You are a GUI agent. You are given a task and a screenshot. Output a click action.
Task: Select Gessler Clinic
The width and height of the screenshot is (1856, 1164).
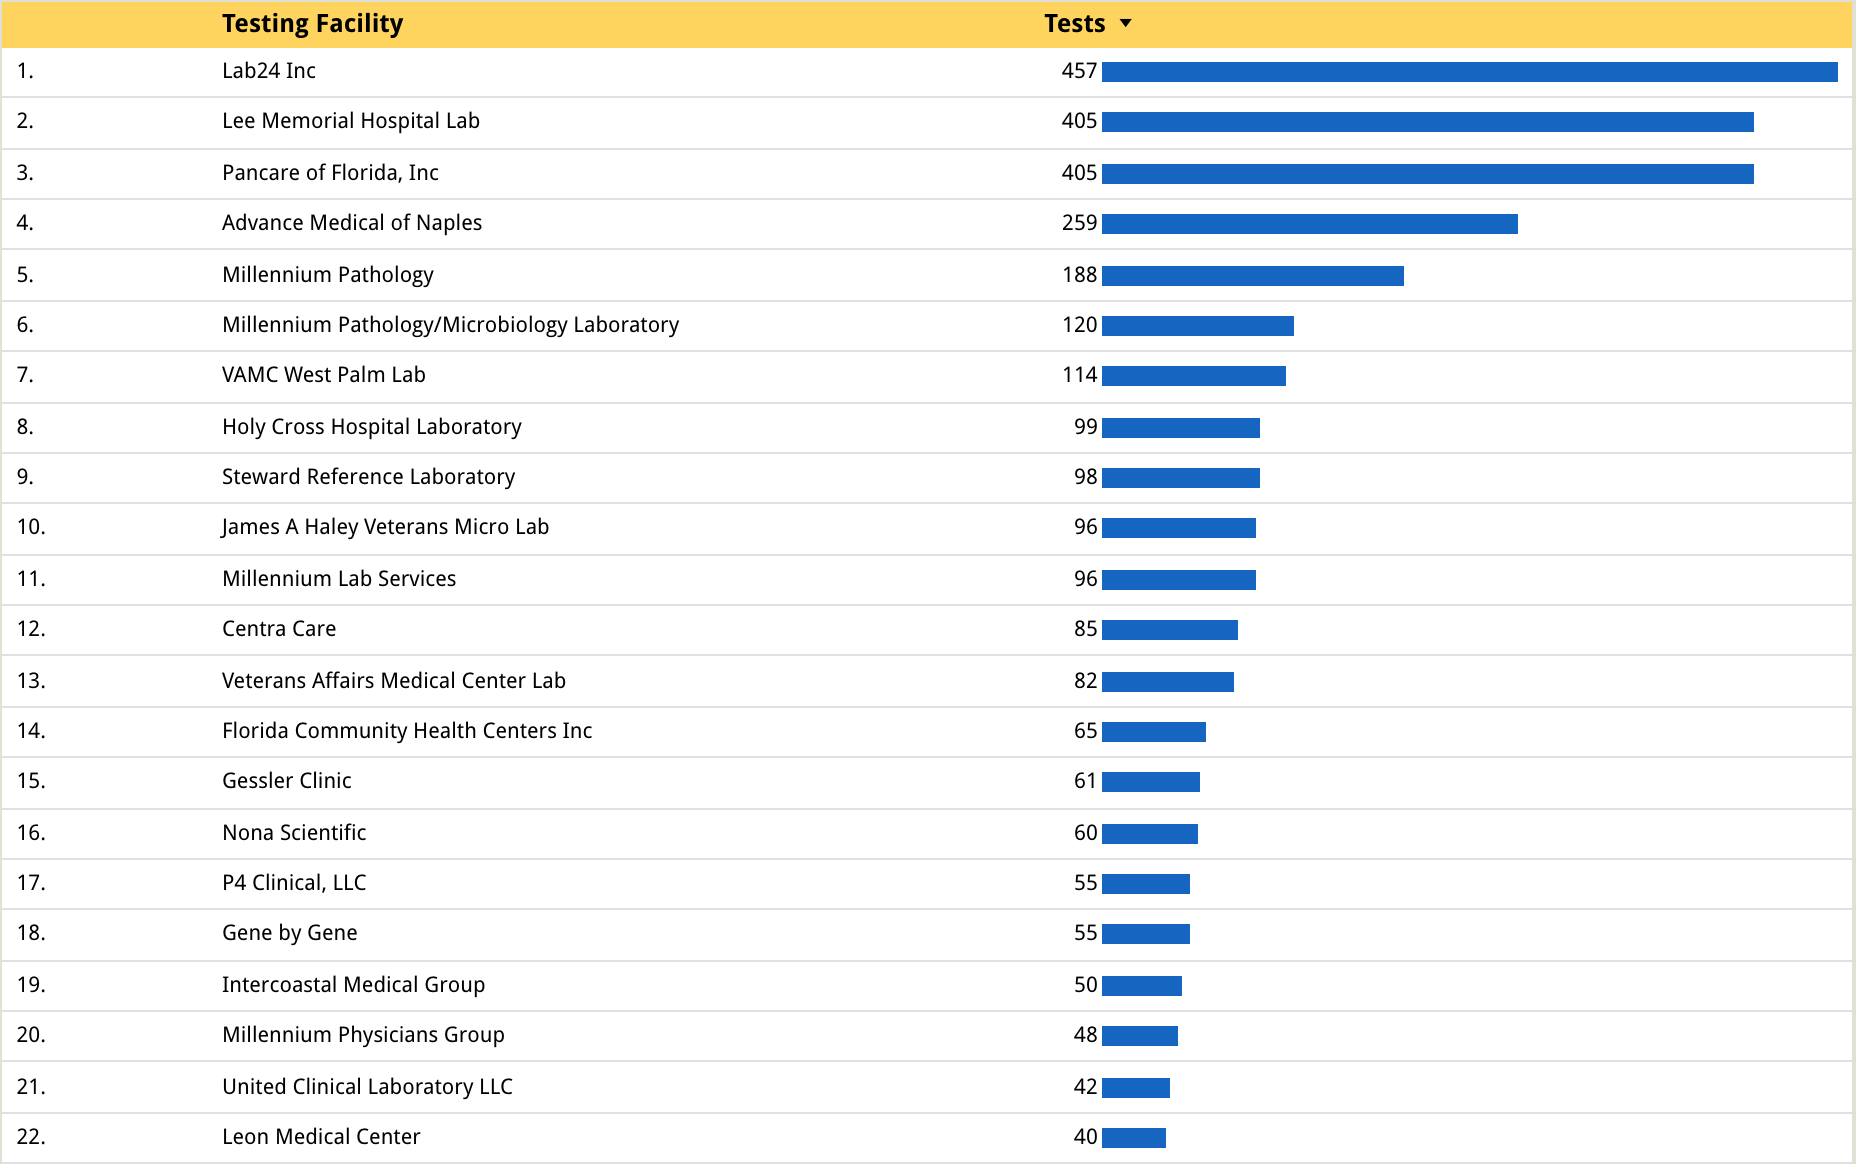(287, 781)
